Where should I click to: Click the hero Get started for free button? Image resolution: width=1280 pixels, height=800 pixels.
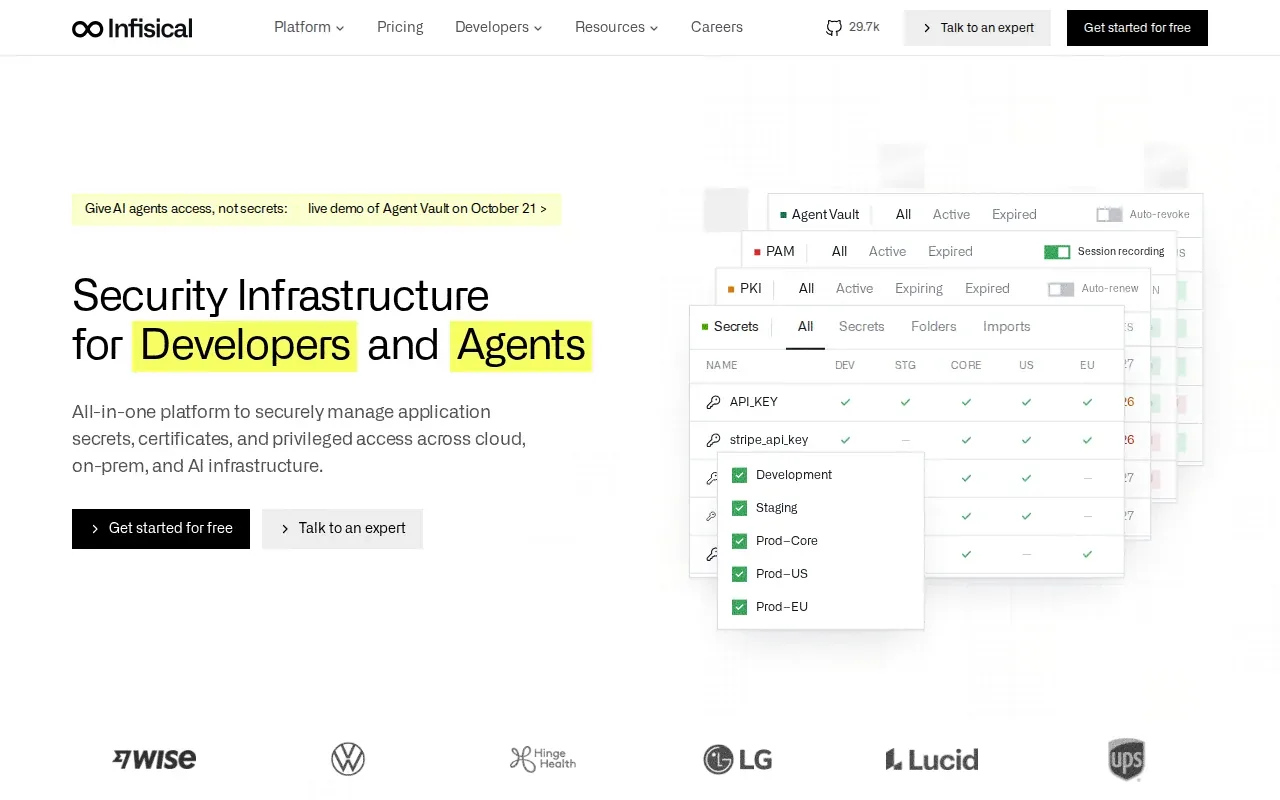tap(161, 529)
